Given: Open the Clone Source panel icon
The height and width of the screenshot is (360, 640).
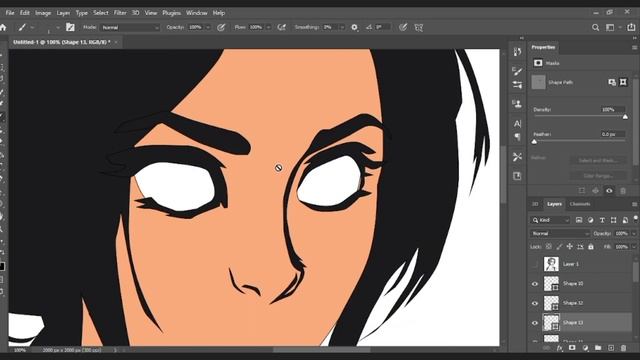Looking at the screenshot, I should 517,104.
